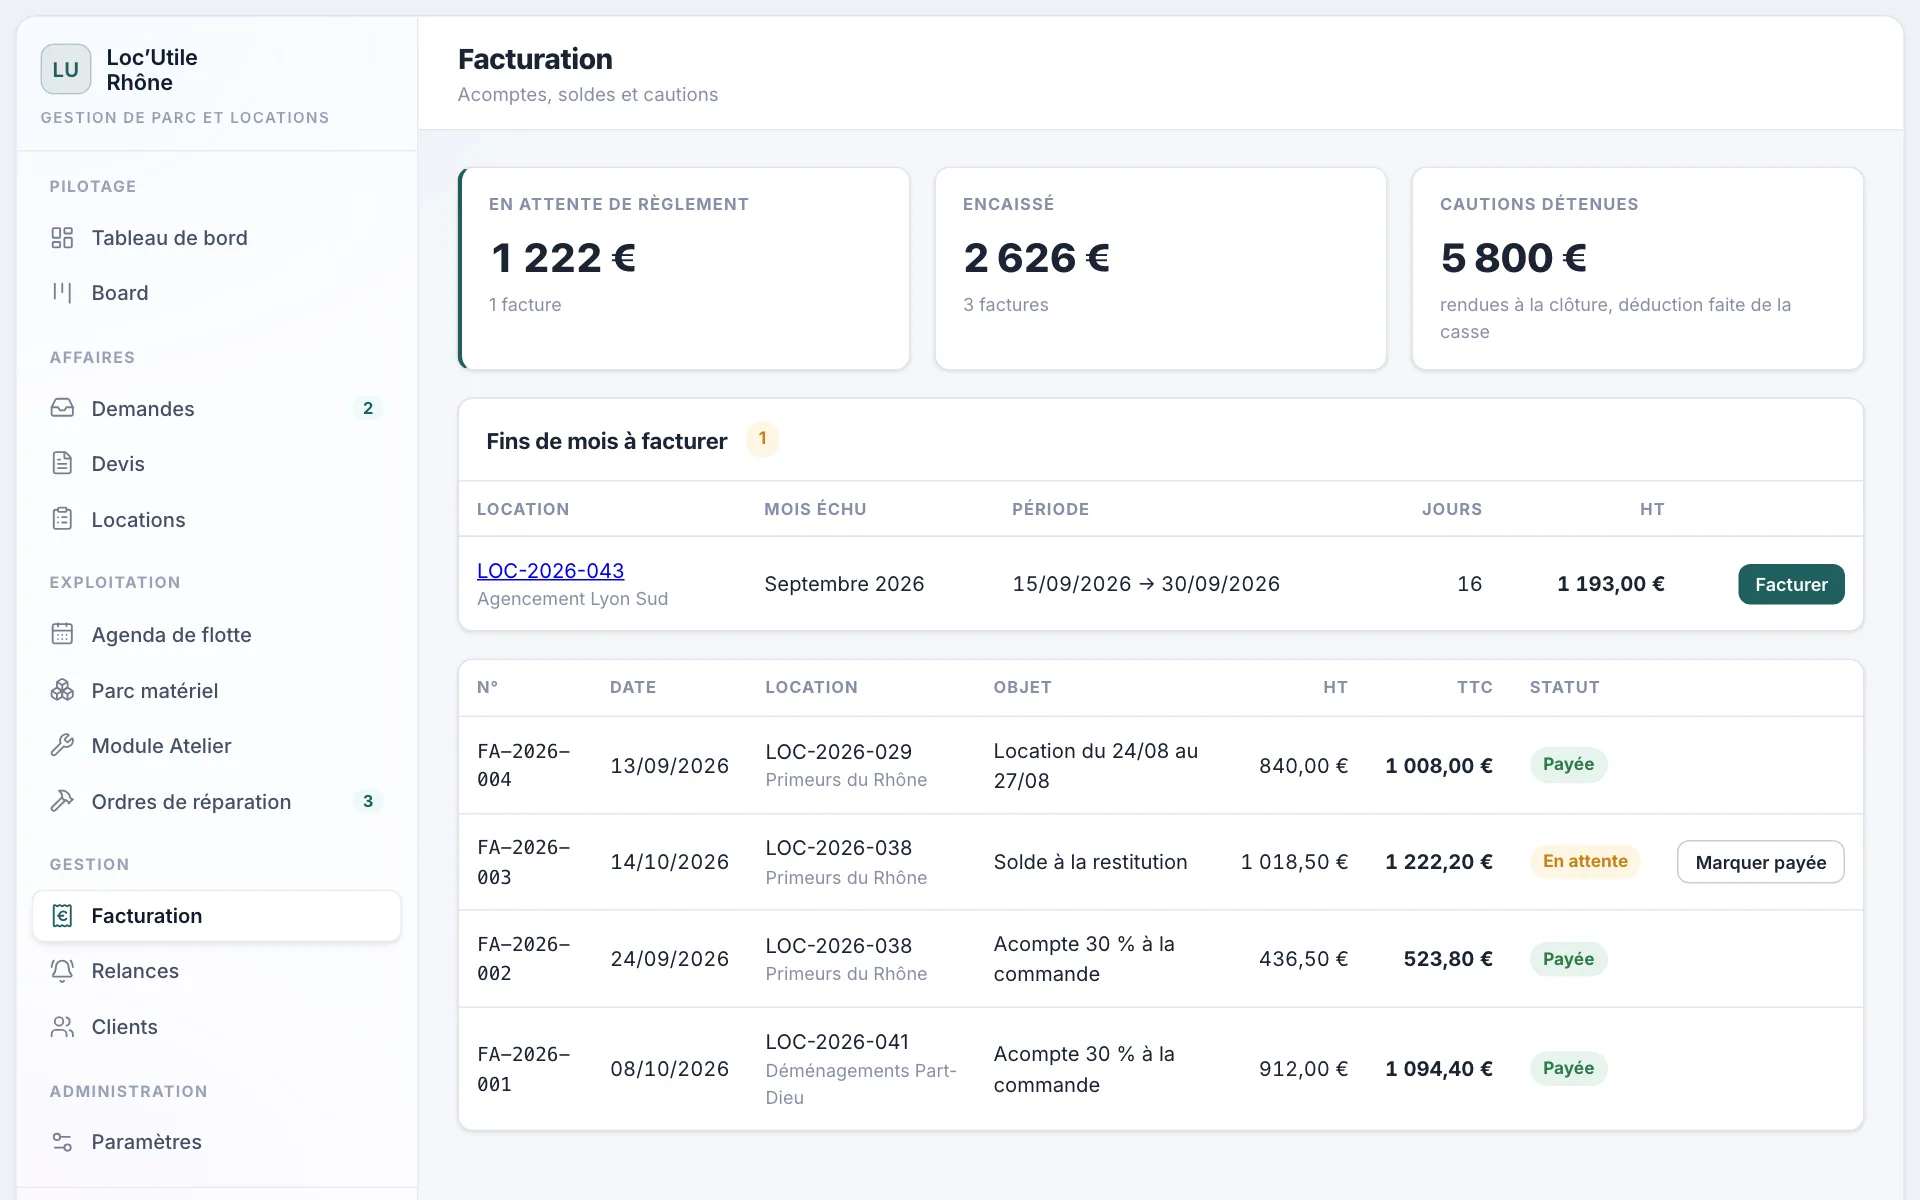Click the En attente status badge

(1585, 861)
